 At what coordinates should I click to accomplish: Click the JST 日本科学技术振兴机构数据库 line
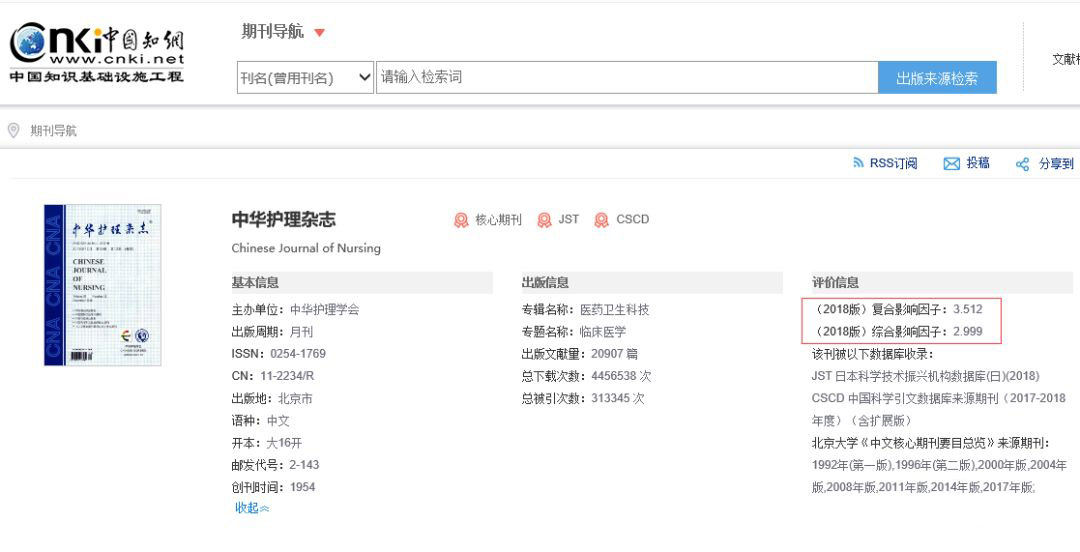(x=926, y=376)
